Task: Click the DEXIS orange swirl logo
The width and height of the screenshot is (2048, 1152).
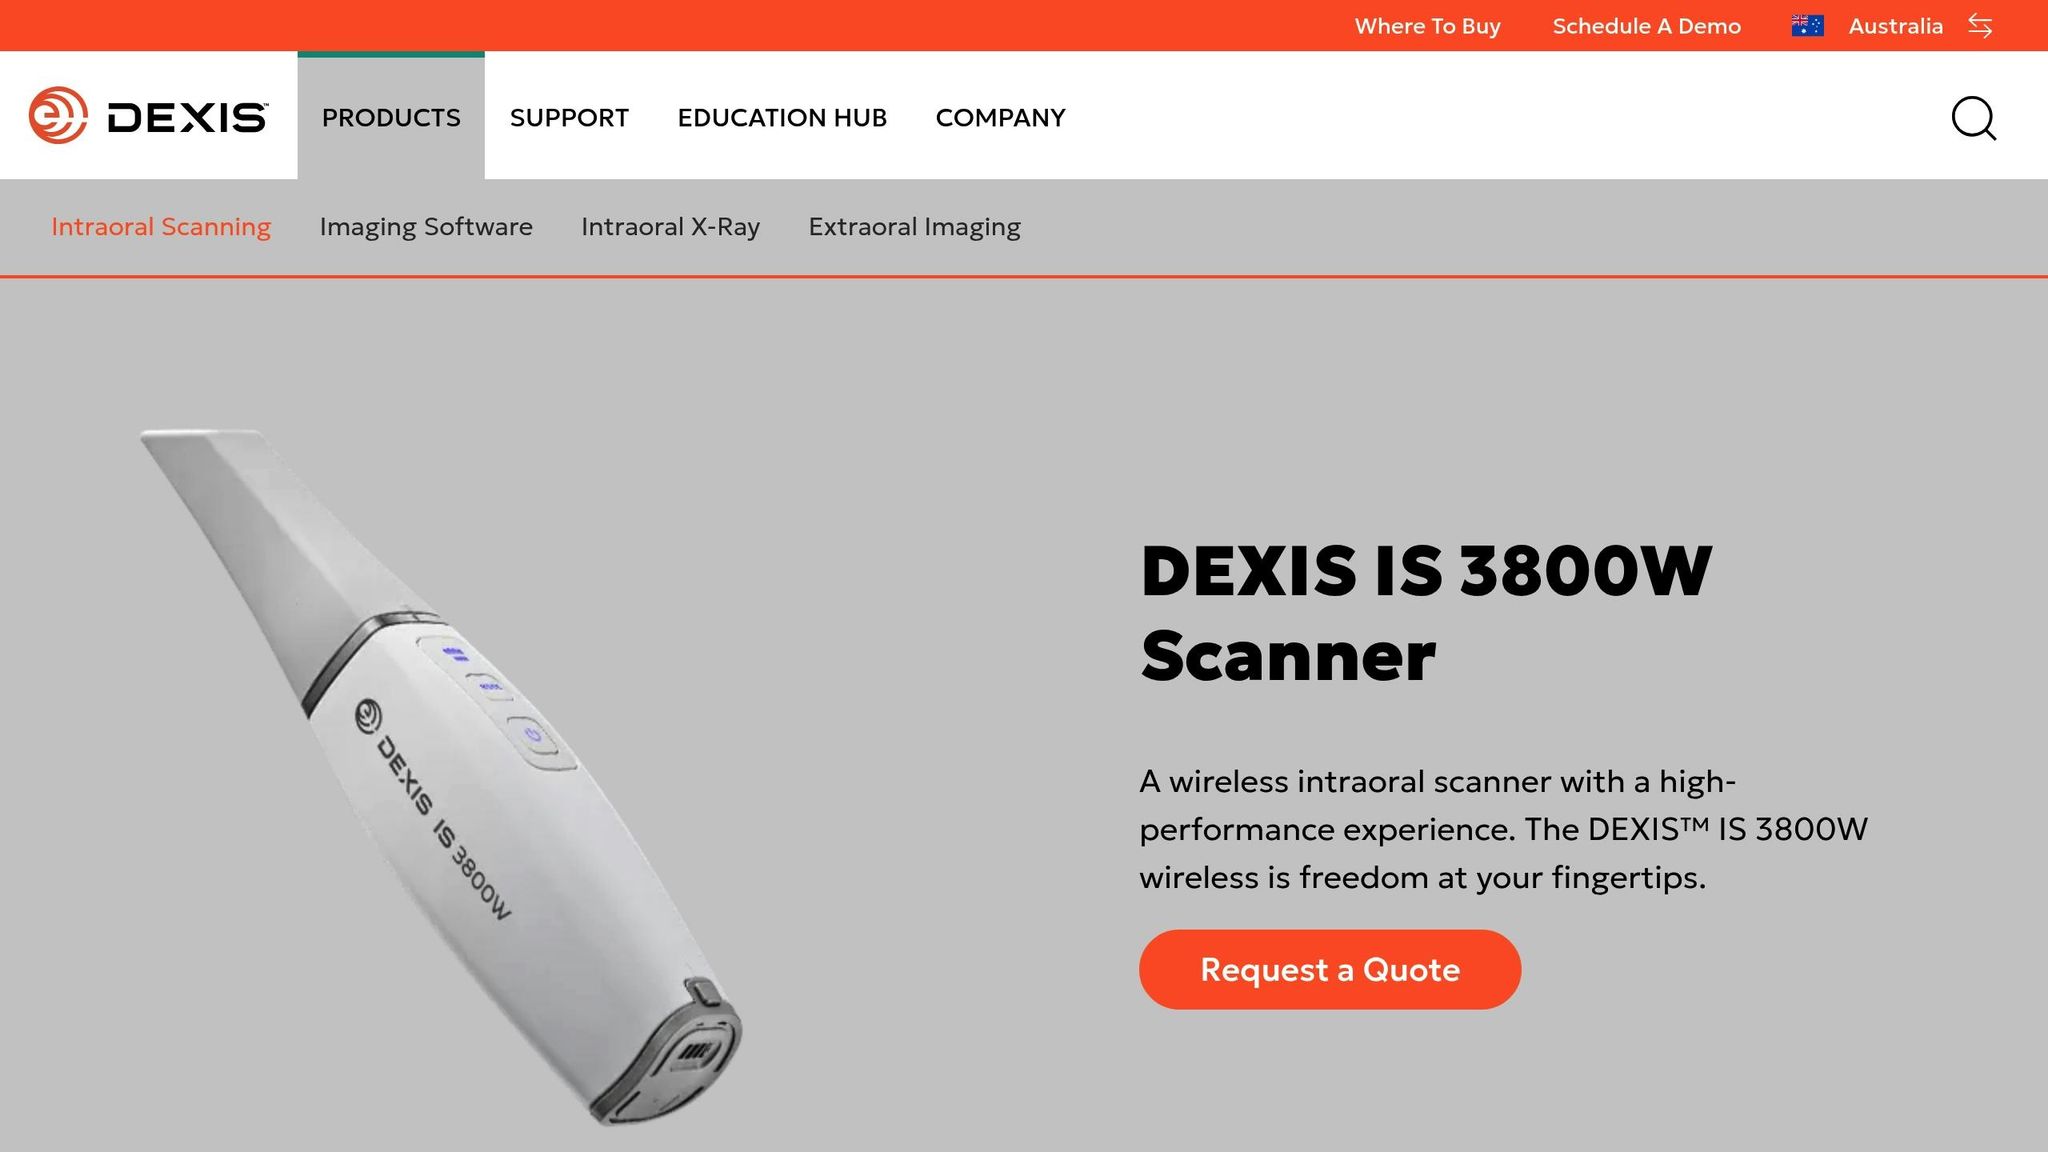Action: [58, 116]
